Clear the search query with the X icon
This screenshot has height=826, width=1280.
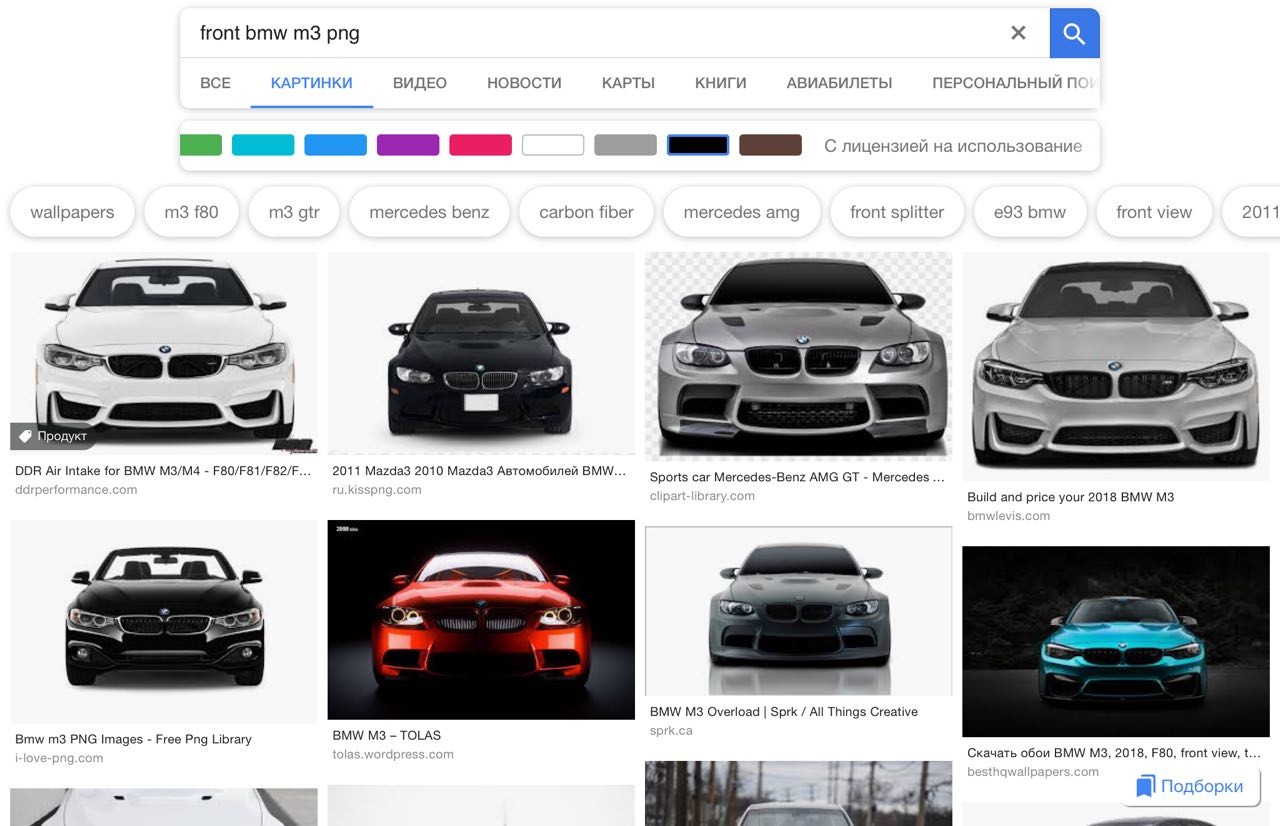point(1018,33)
